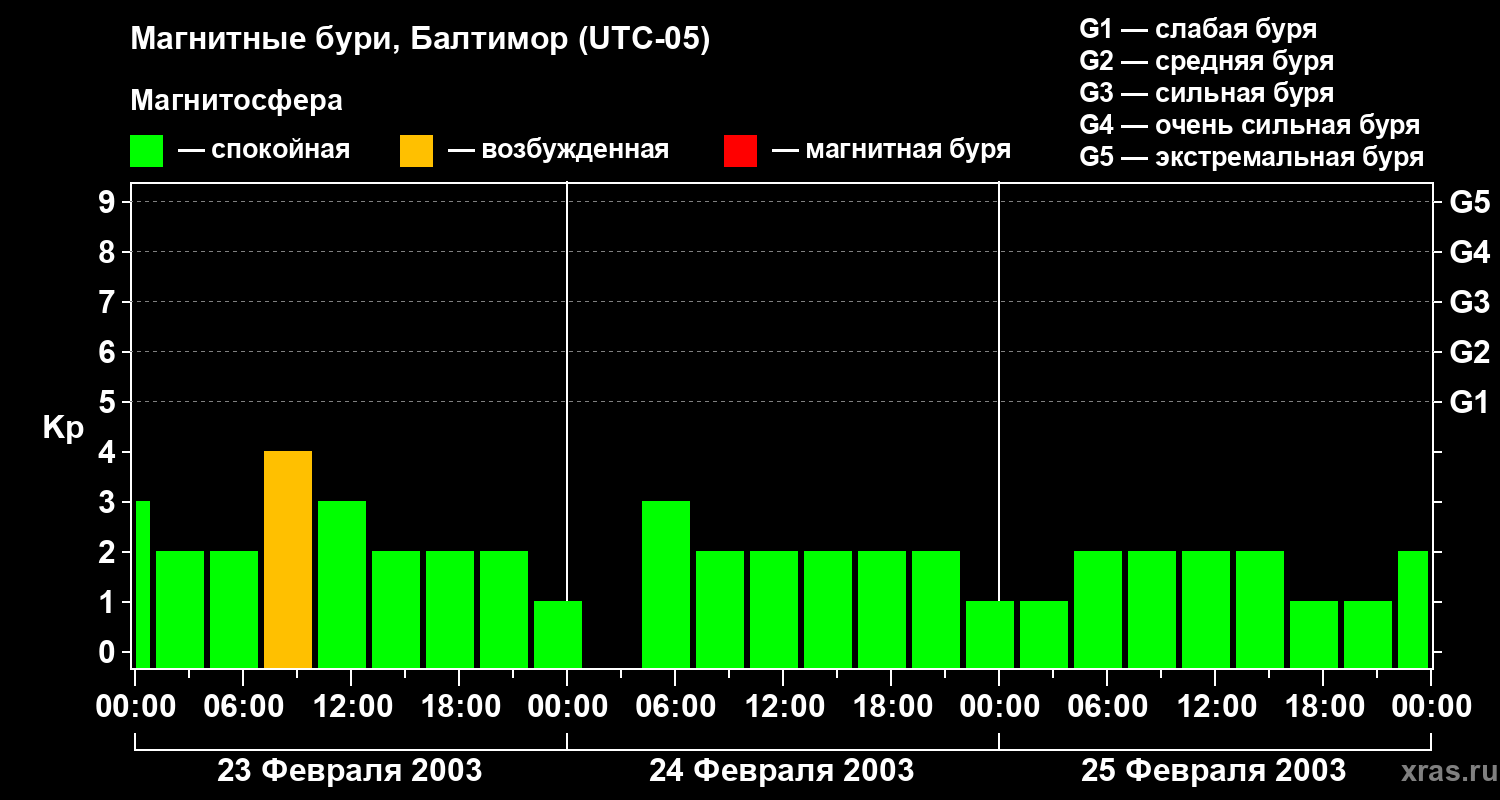The width and height of the screenshot is (1500, 800).
Task: Click the legend text '— спокойная'
Action: tap(264, 150)
